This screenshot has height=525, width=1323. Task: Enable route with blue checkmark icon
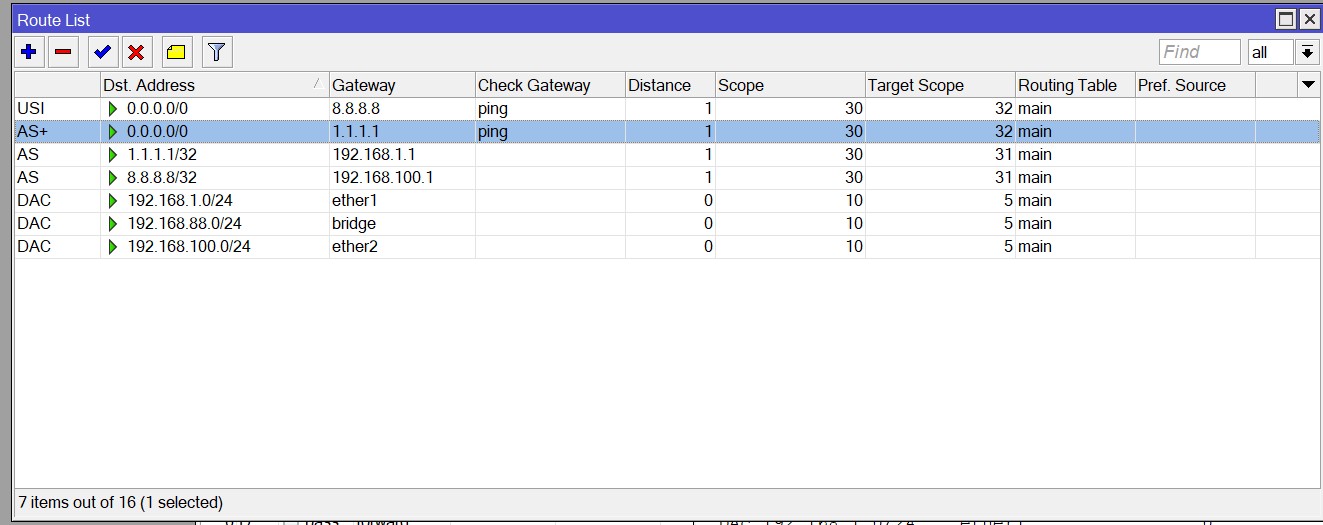[102, 52]
